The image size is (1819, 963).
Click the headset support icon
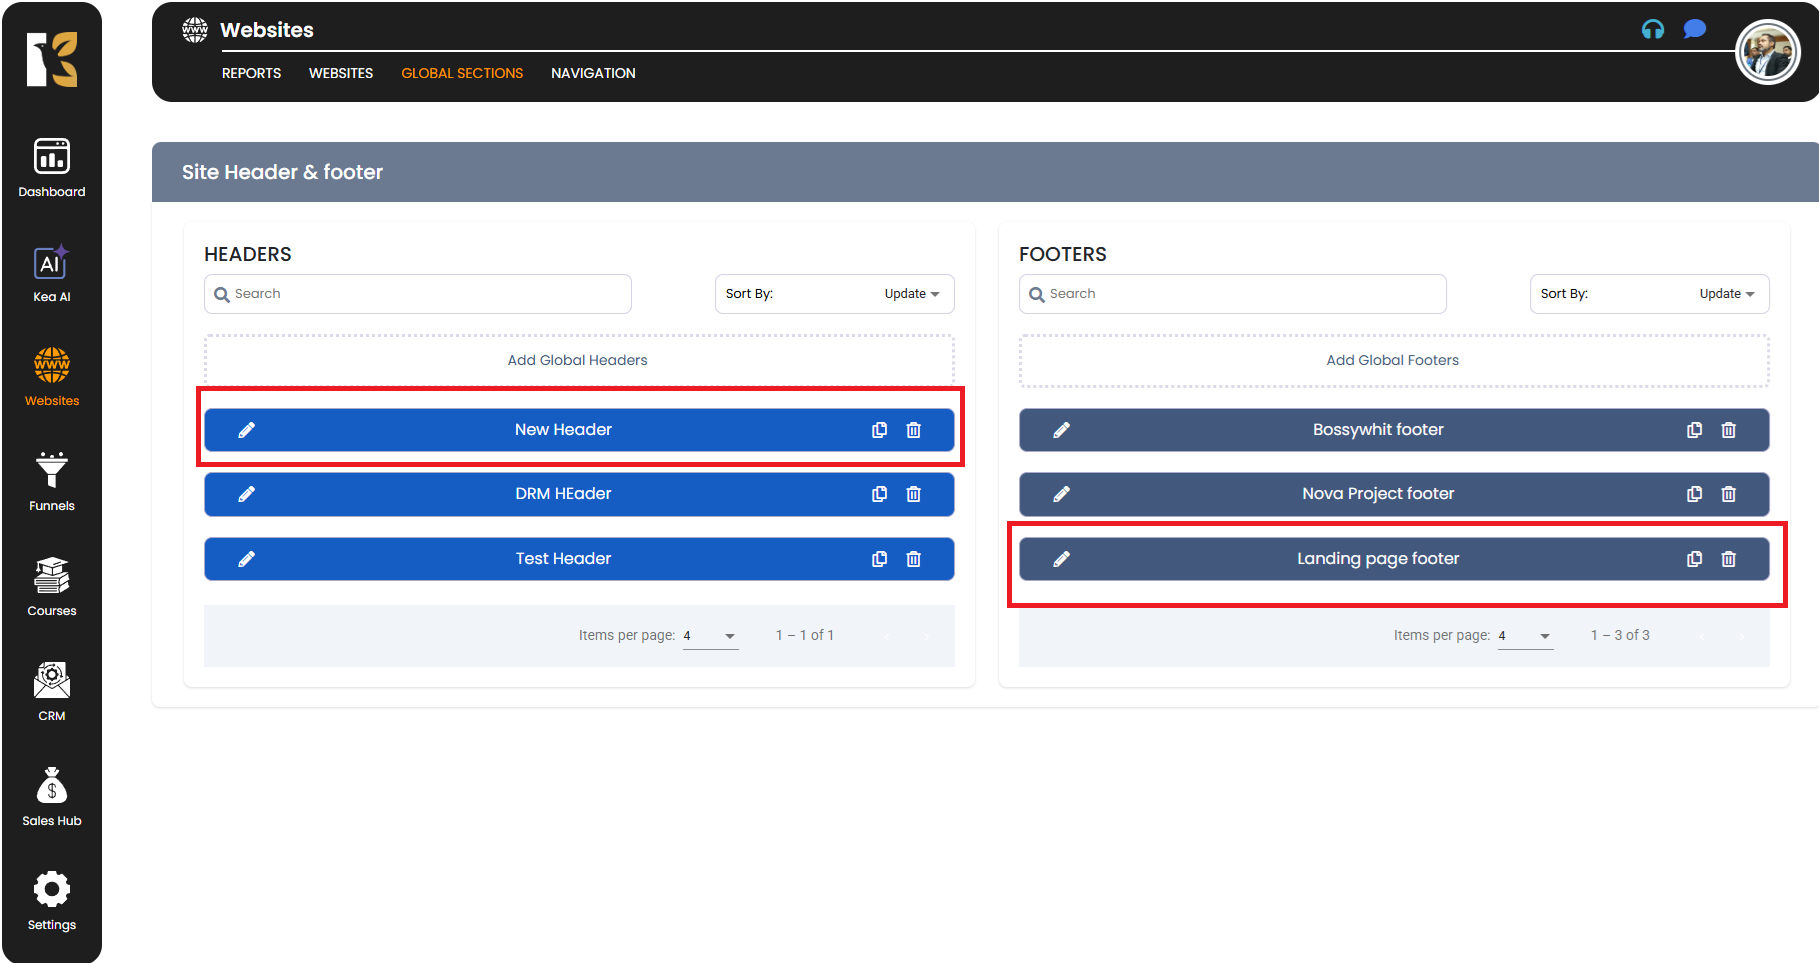1652,29
